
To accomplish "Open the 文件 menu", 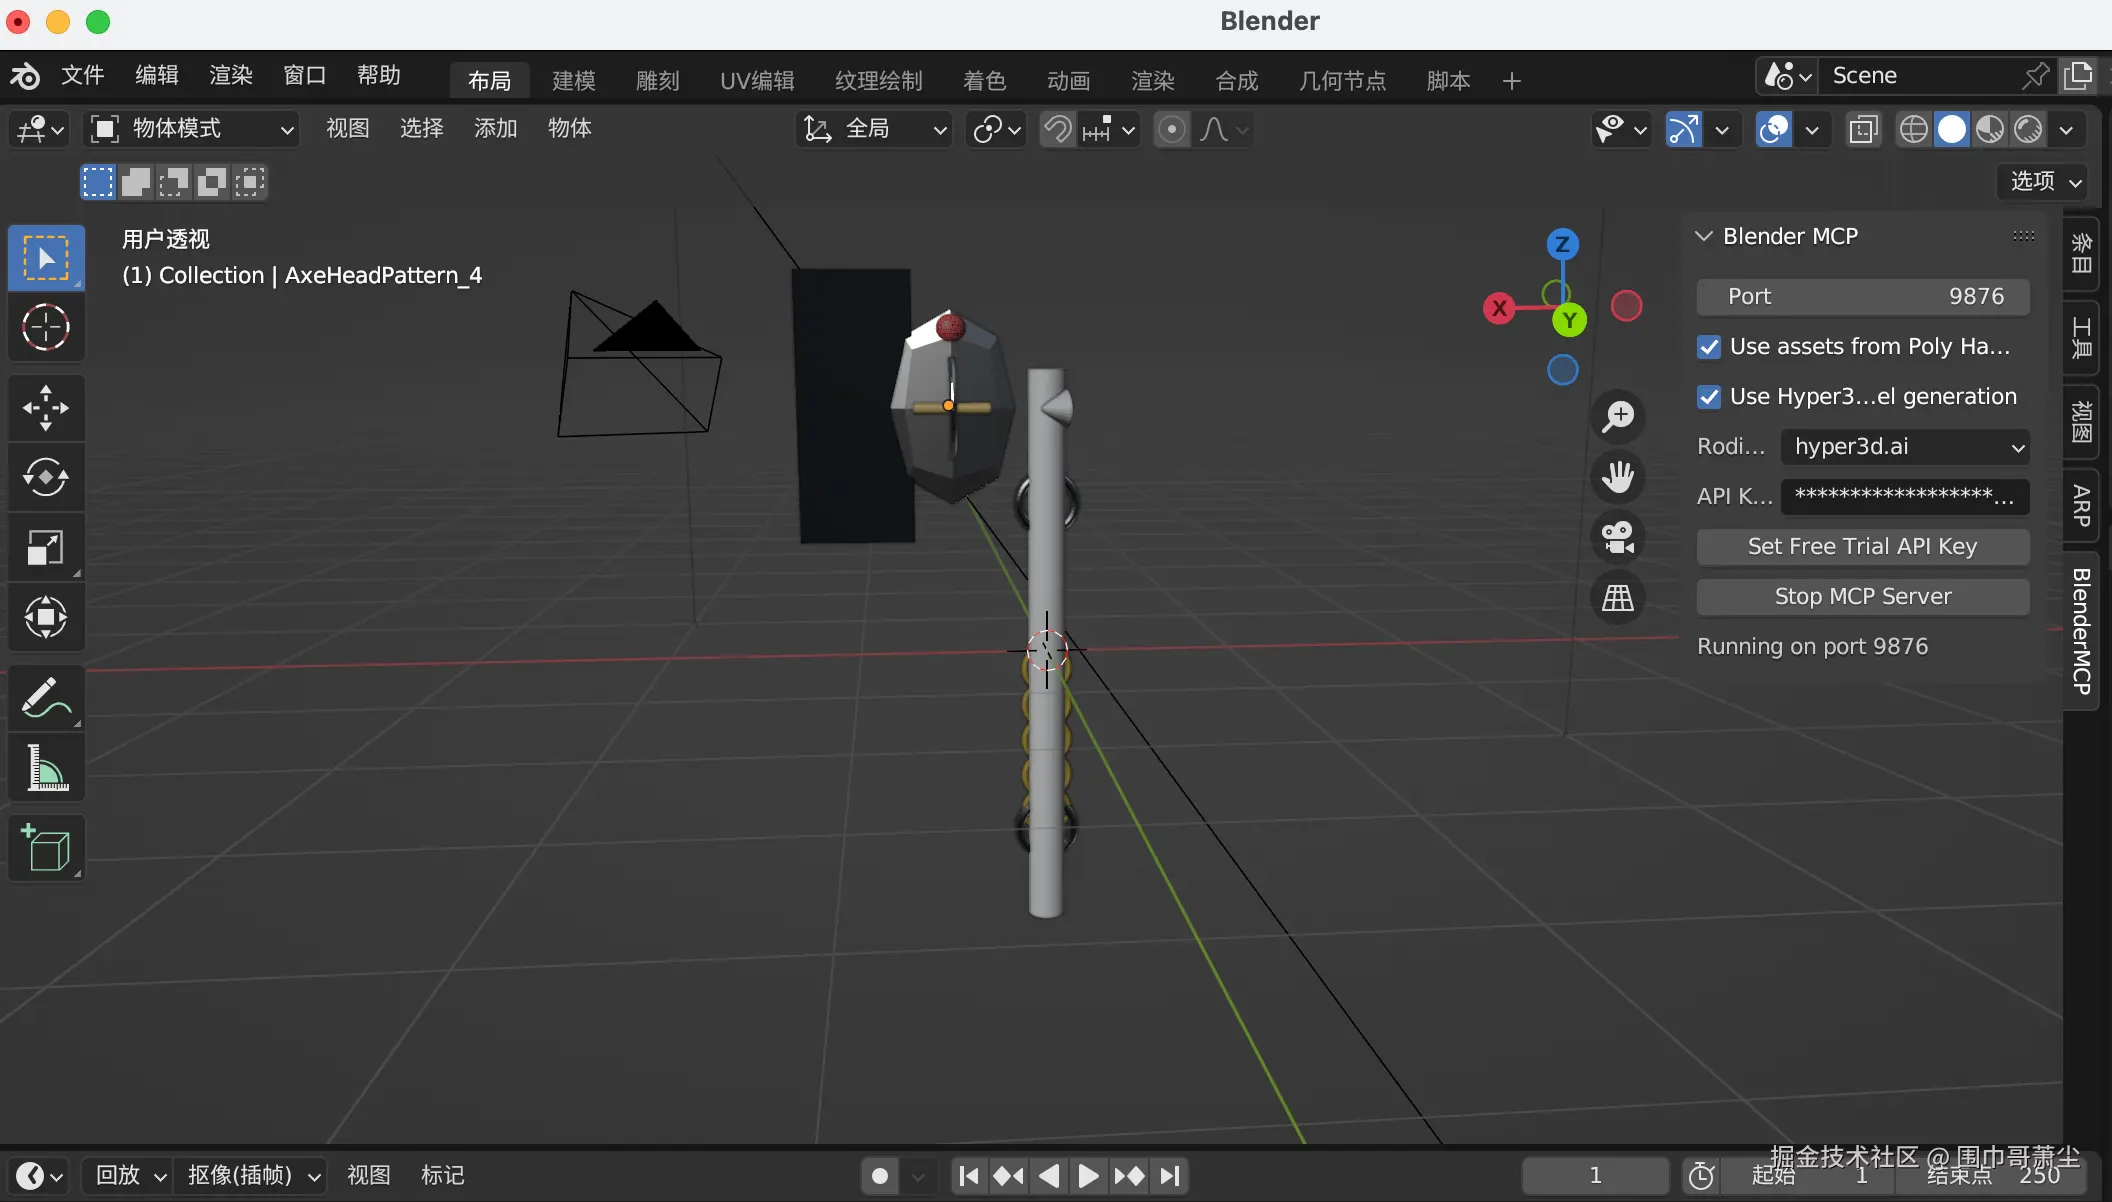I will (x=82, y=76).
